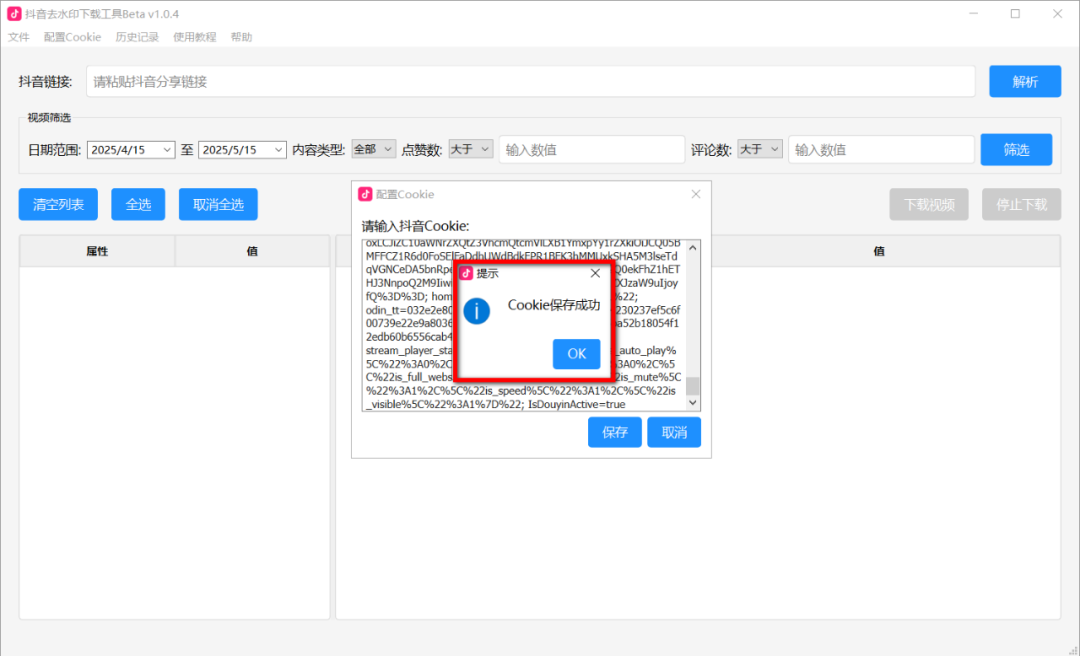Click 保存 in the Cookie dialog
Viewport: 1080px width, 656px height.
[x=614, y=432]
